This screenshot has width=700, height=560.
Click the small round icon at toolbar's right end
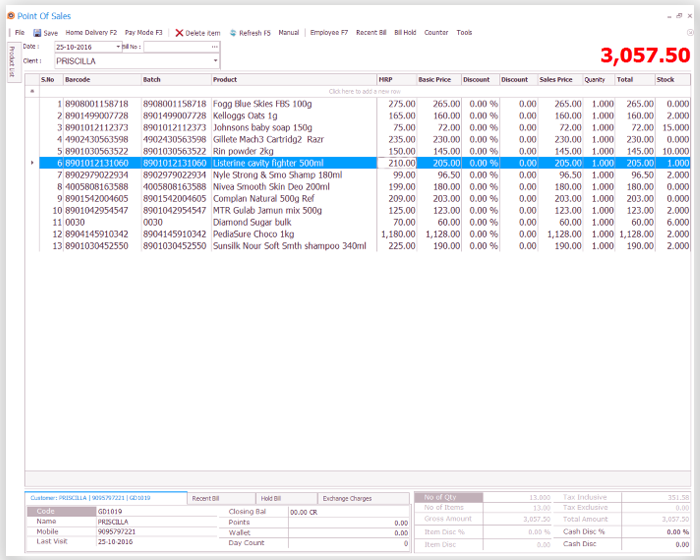690,33
